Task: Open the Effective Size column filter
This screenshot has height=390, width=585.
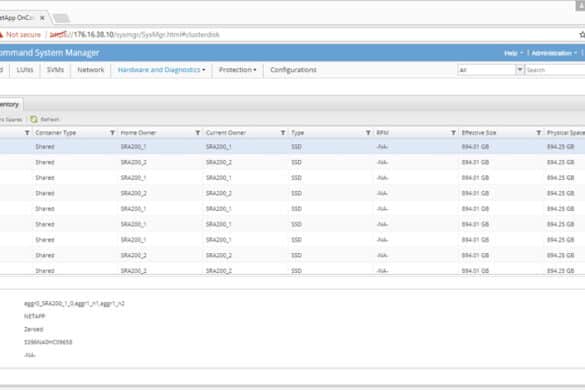Action: pos(539,133)
